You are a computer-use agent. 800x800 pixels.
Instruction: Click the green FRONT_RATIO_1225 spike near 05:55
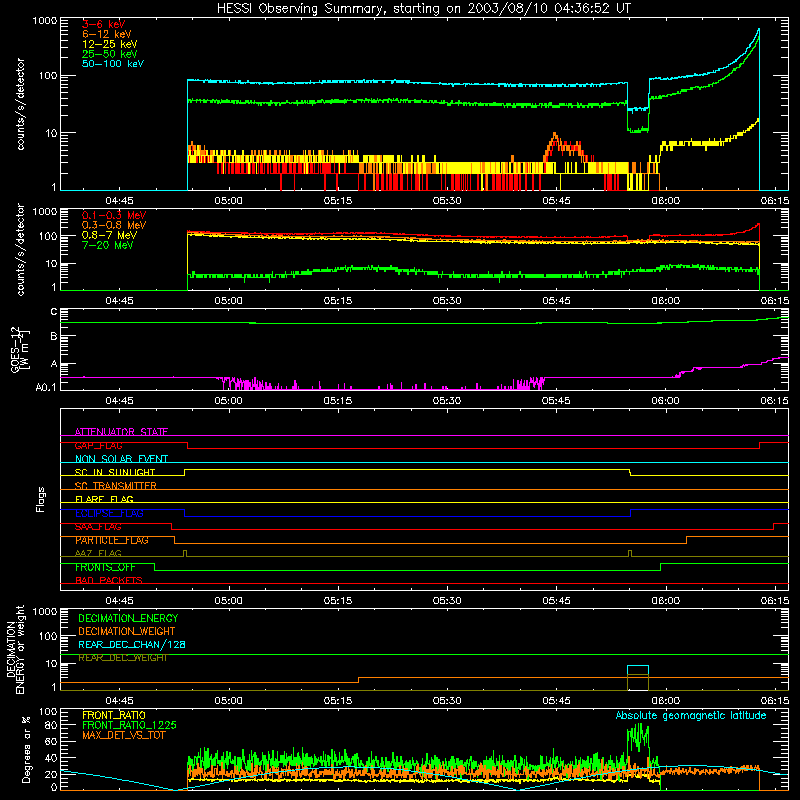pos(638,737)
